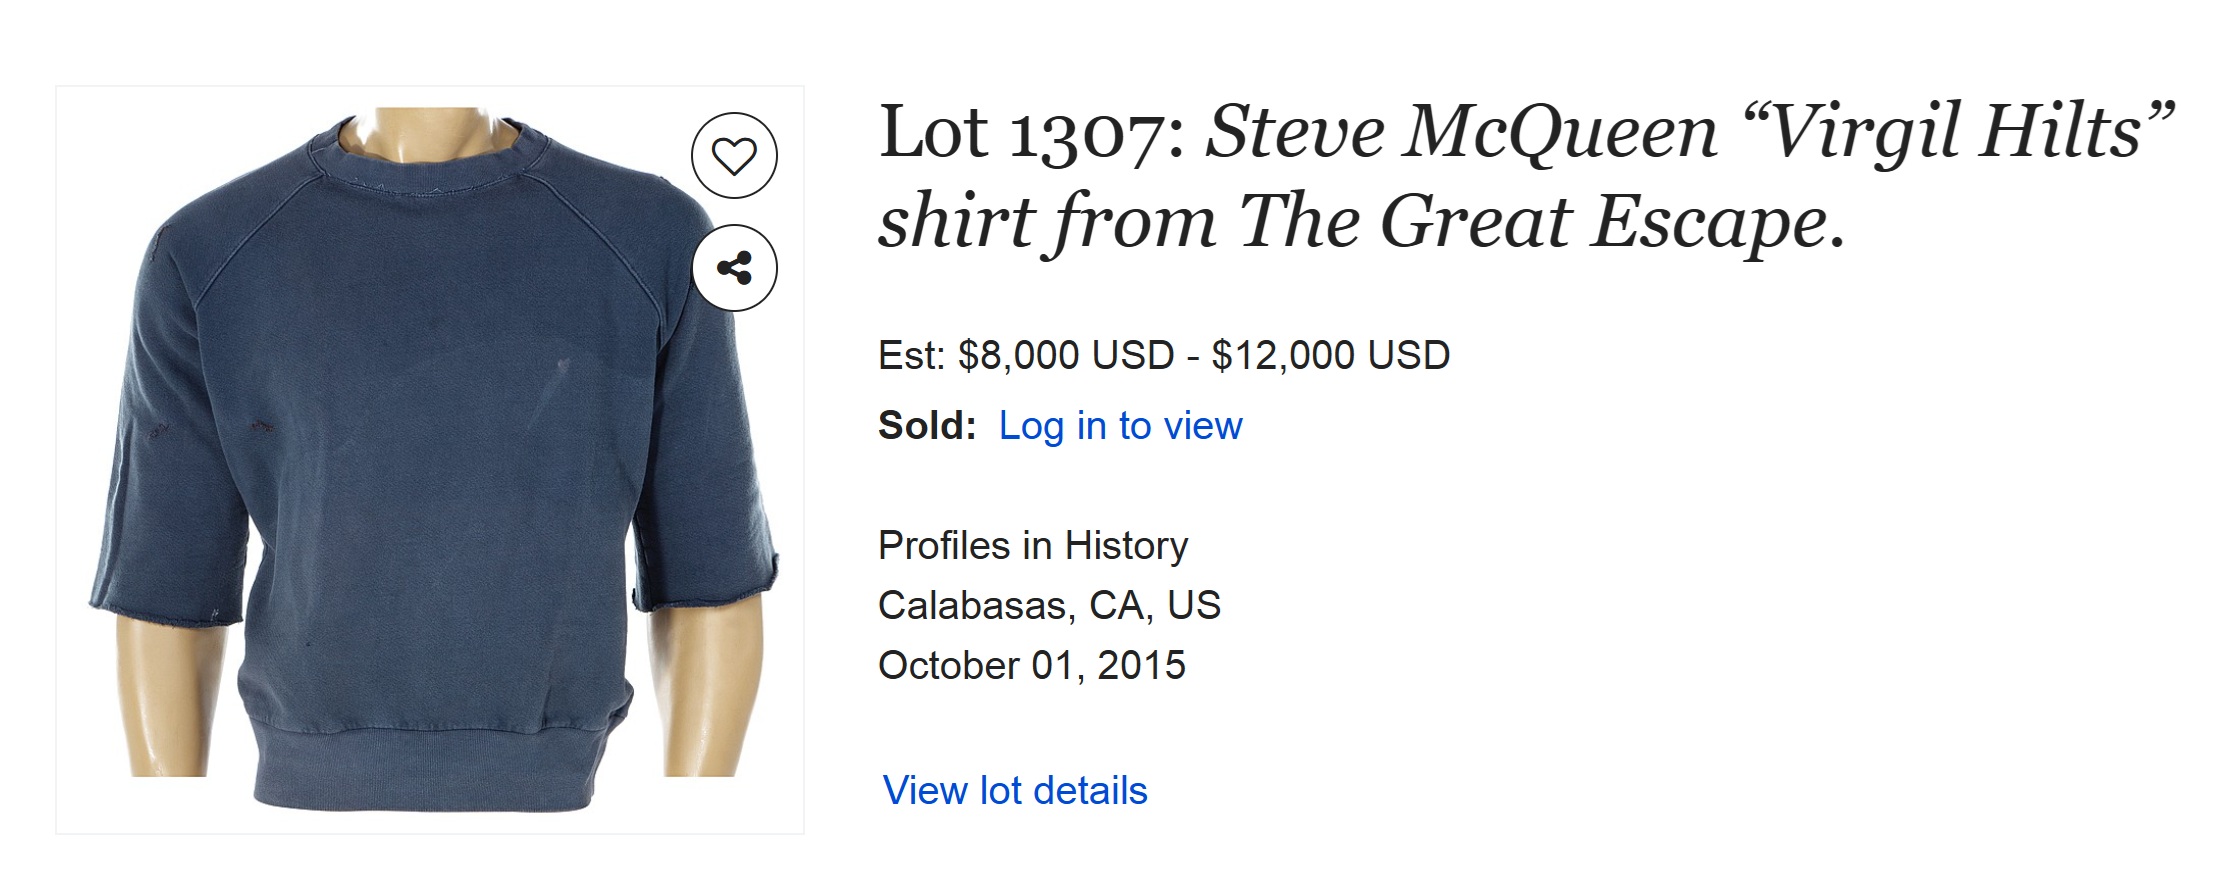Click the "Est:" label
Image resolution: width=2223 pixels, height=873 pixels.
[x=911, y=356]
